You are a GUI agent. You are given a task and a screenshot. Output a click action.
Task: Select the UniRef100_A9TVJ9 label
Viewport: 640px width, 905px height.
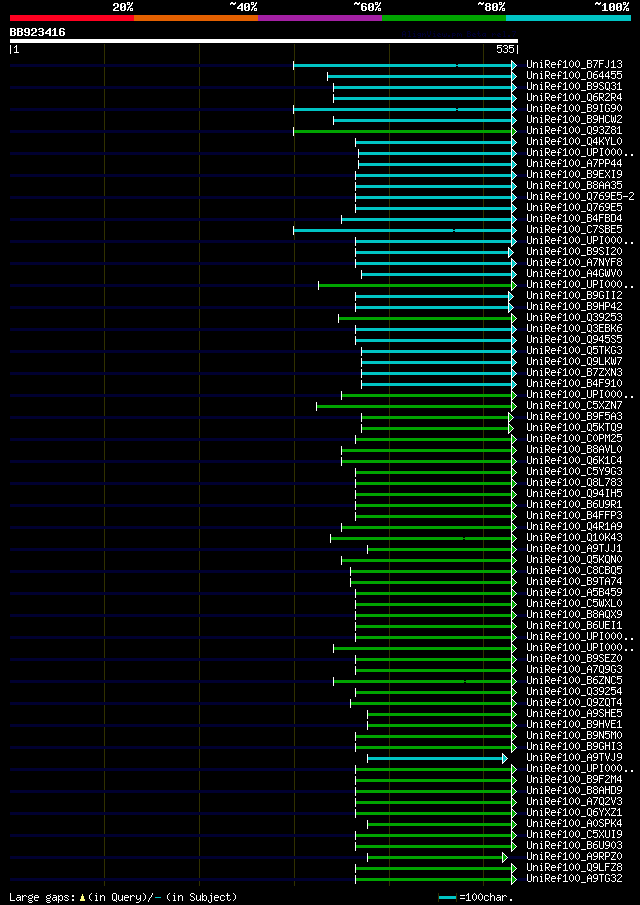point(574,757)
